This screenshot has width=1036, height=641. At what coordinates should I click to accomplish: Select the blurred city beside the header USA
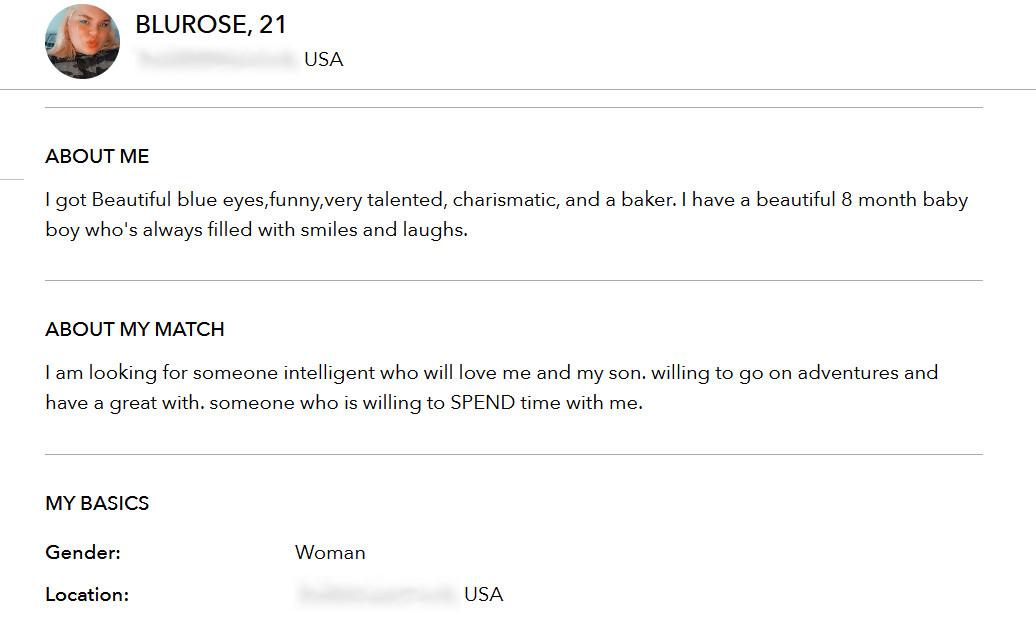(x=217, y=59)
